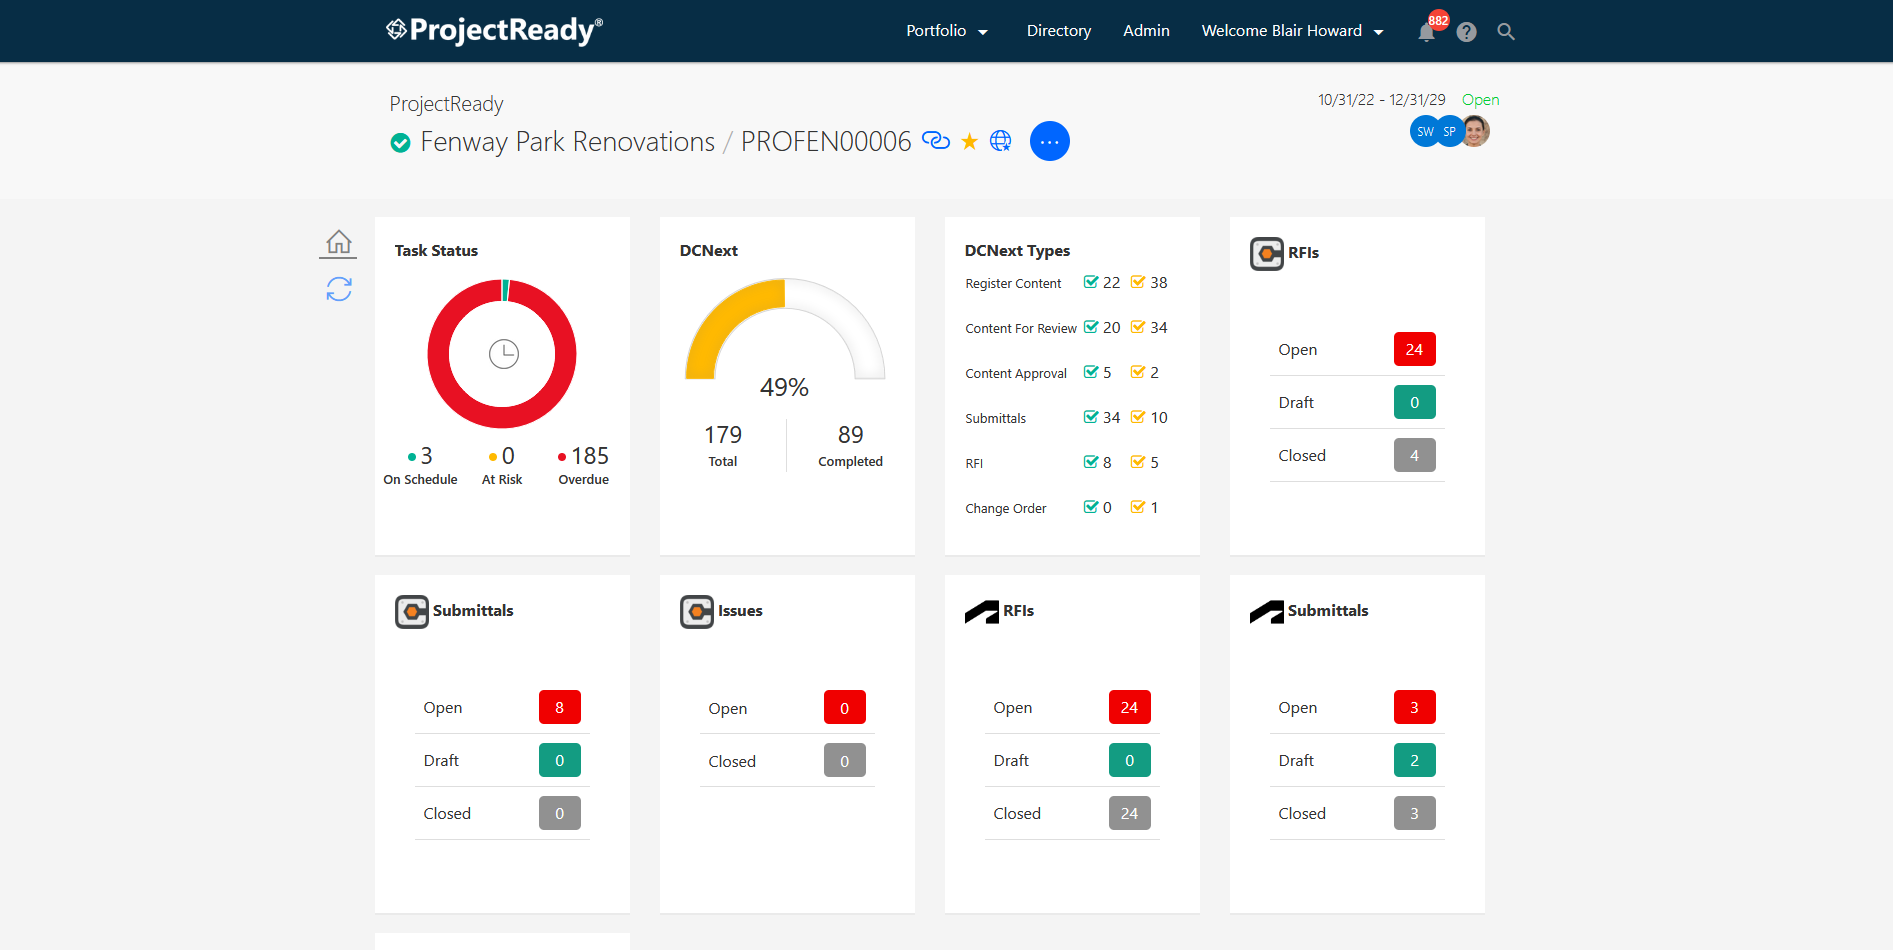Image resolution: width=1893 pixels, height=950 pixels.
Task: Click the Task Status card heading
Action: point(436,251)
